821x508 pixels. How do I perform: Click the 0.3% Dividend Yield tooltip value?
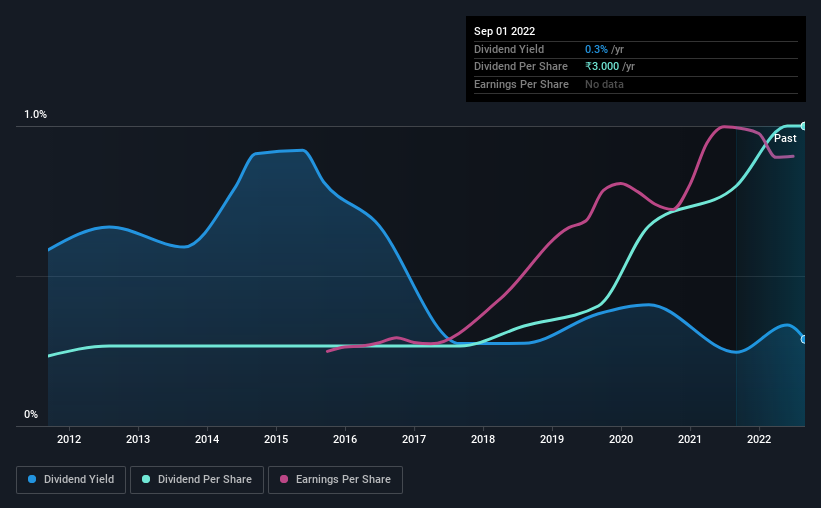click(x=596, y=49)
